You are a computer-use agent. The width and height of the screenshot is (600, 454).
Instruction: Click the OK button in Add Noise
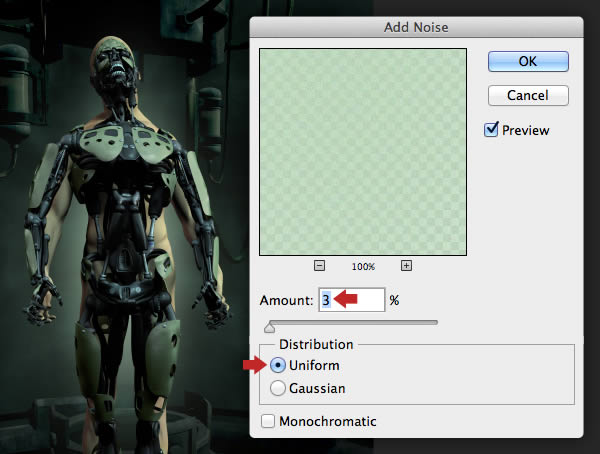pos(528,61)
